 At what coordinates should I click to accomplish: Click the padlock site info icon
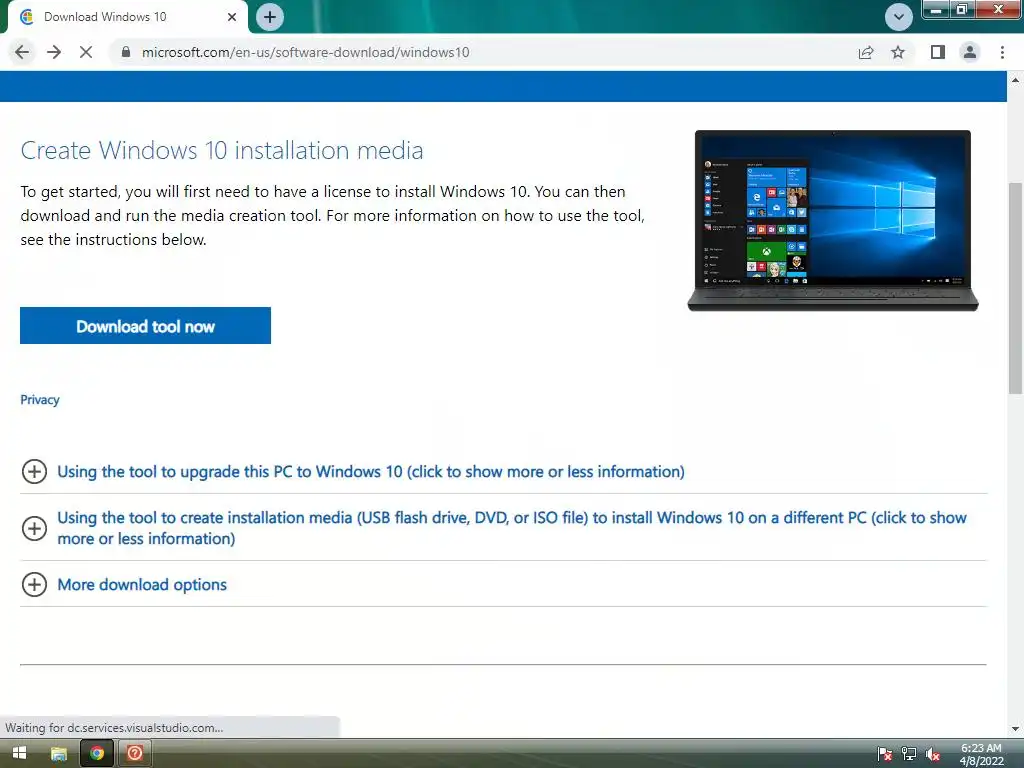click(x=125, y=52)
